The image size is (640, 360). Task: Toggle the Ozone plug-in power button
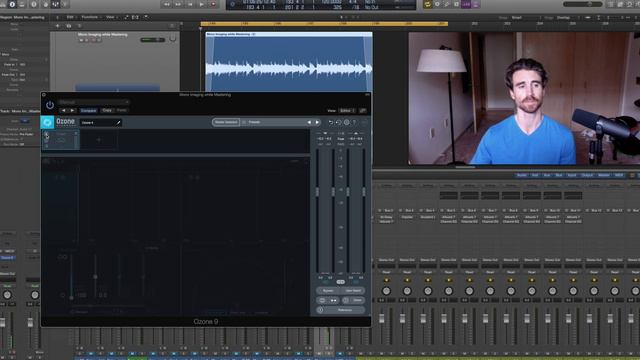coord(50,105)
